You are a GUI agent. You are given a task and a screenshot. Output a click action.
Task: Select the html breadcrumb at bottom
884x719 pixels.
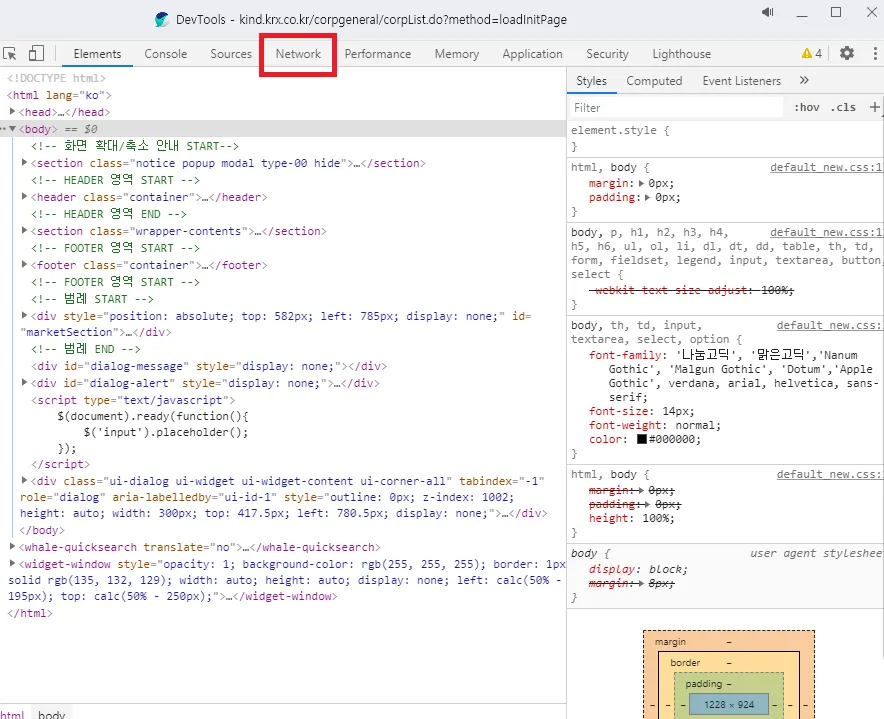click(x=12, y=714)
